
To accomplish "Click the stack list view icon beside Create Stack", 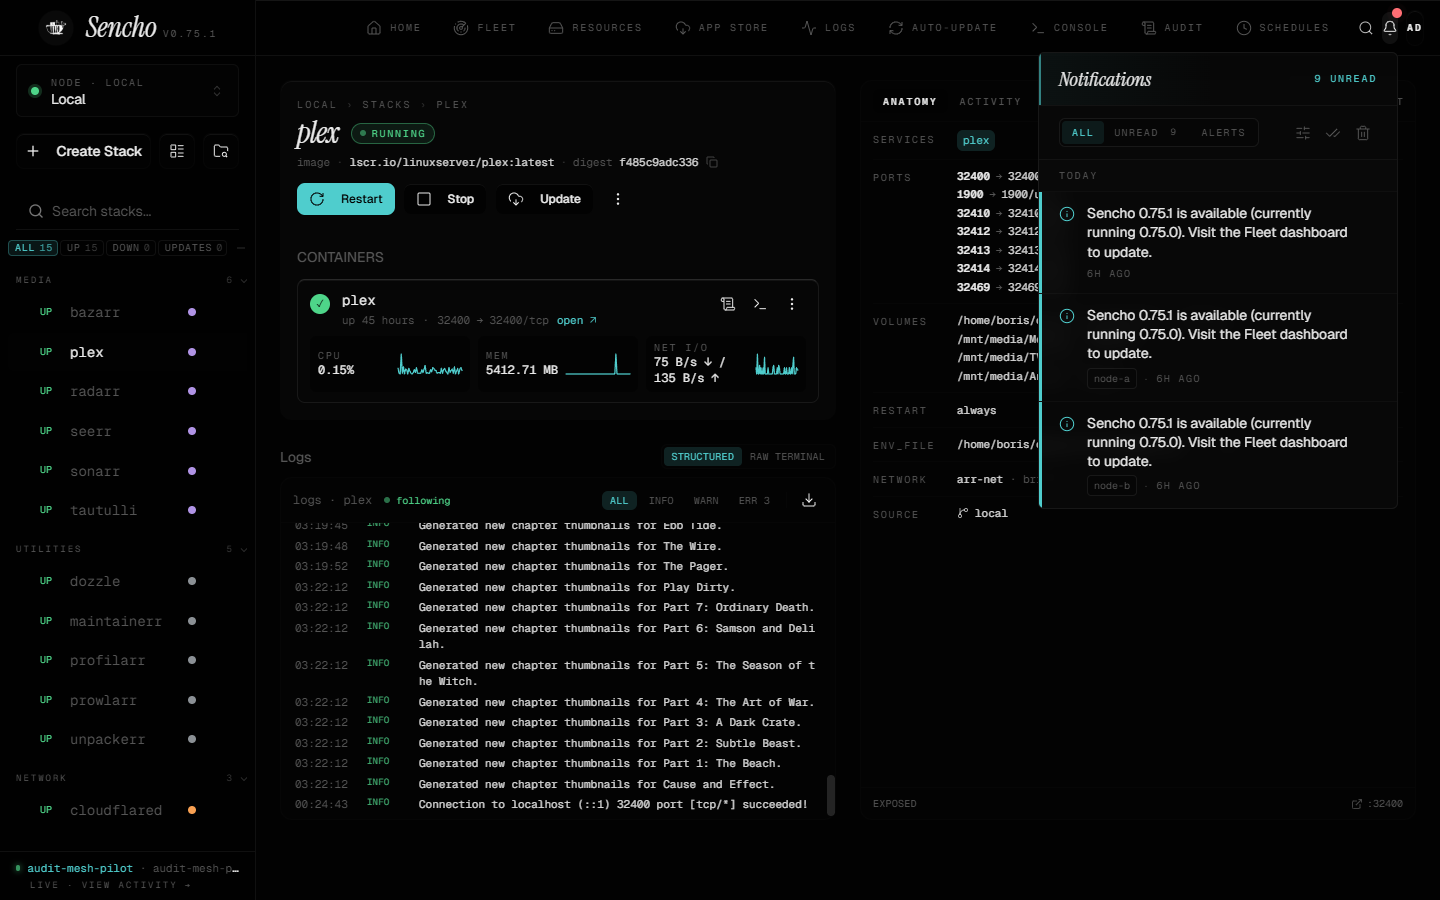I will [x=177, y=151].
